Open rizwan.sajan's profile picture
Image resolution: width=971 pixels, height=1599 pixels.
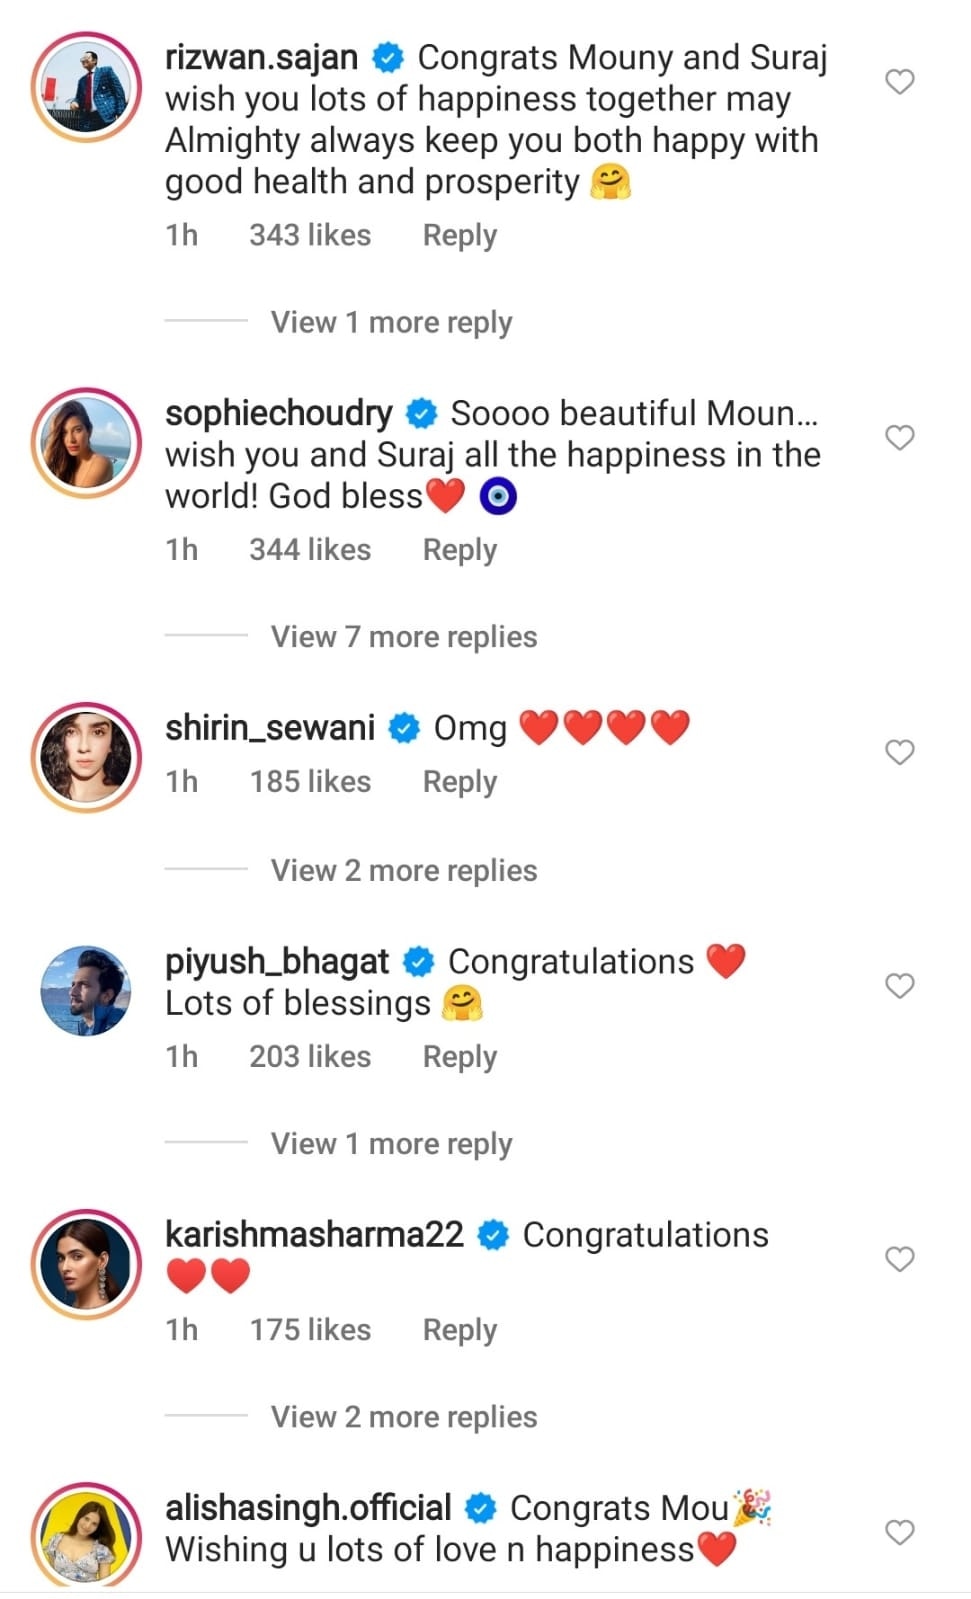86,86
